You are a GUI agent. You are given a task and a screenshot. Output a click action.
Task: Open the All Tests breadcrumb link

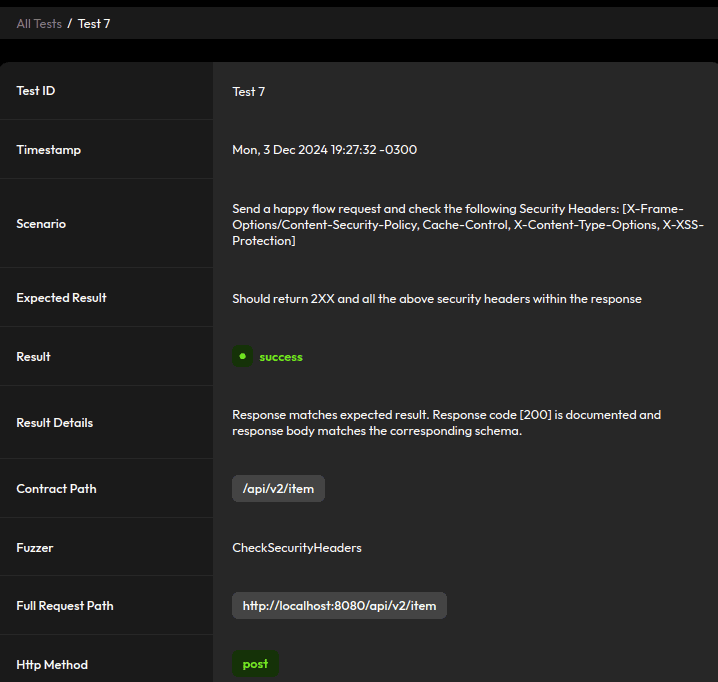click(x=39, y=23)
